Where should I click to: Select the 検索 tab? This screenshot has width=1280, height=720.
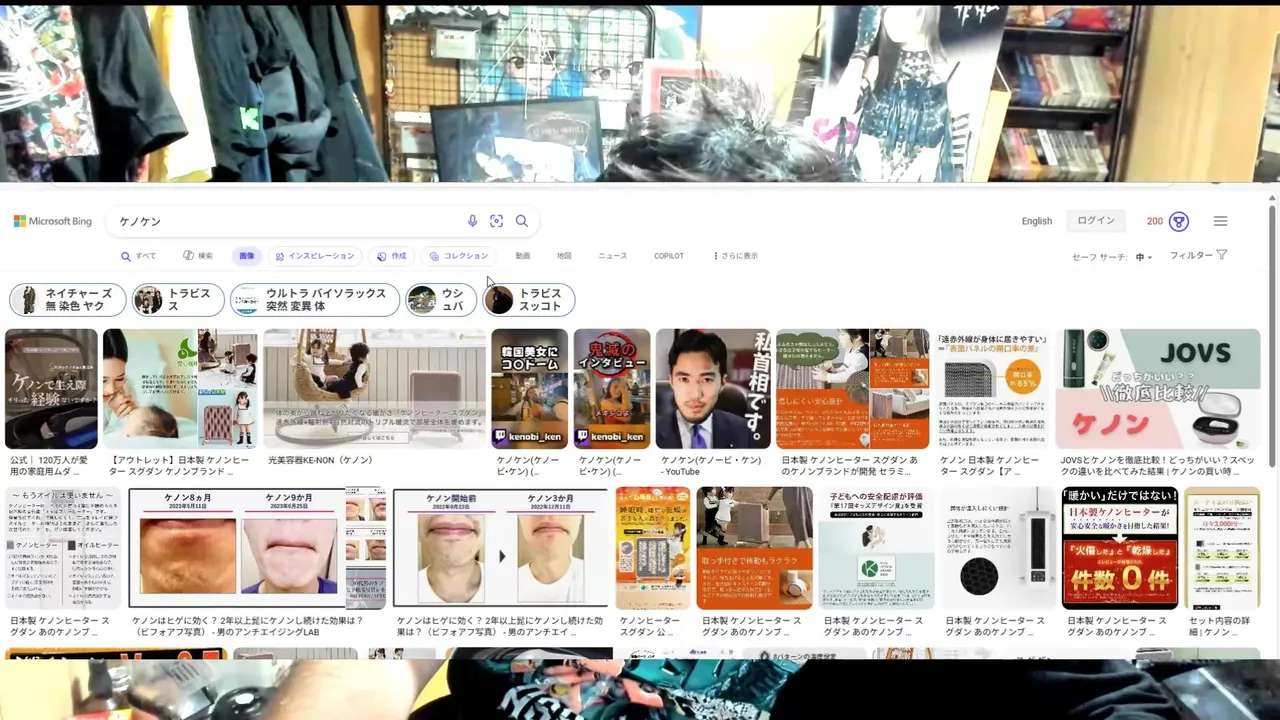[198, 256]
